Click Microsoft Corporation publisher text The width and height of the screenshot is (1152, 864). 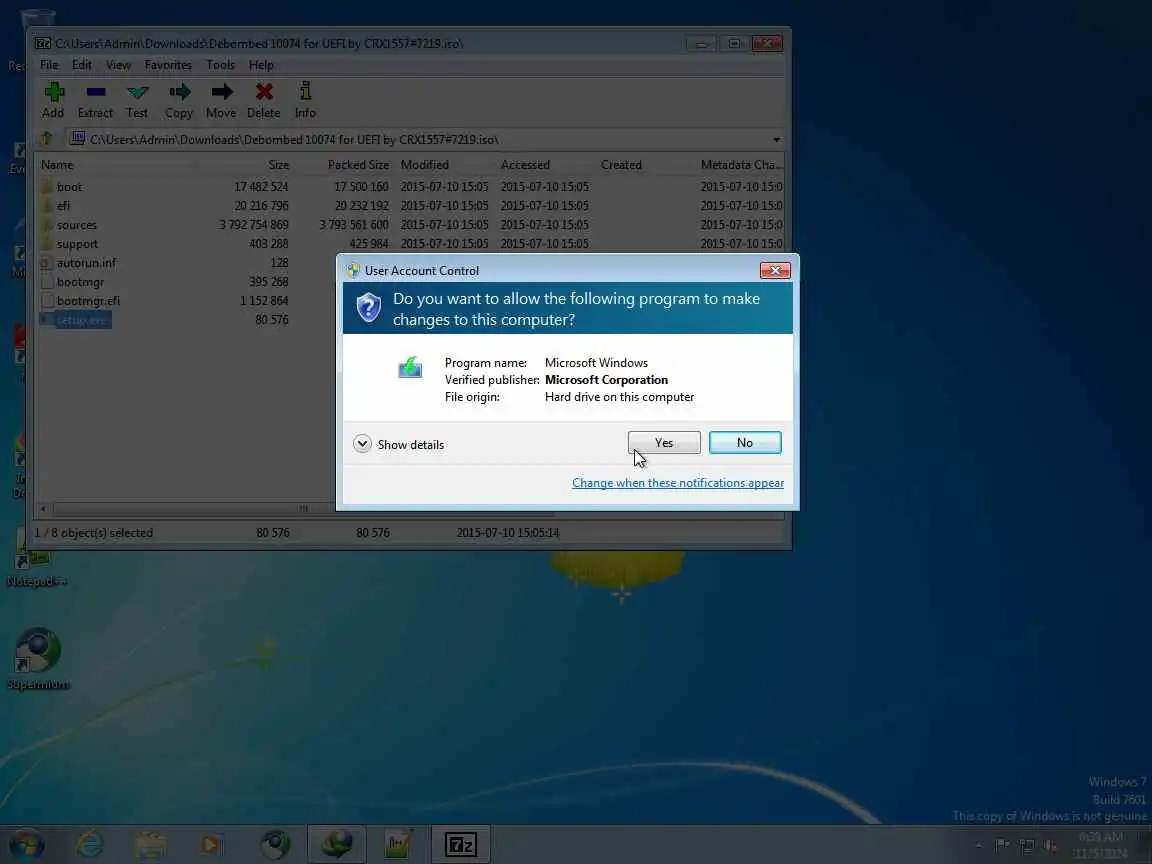click(607, 380)
